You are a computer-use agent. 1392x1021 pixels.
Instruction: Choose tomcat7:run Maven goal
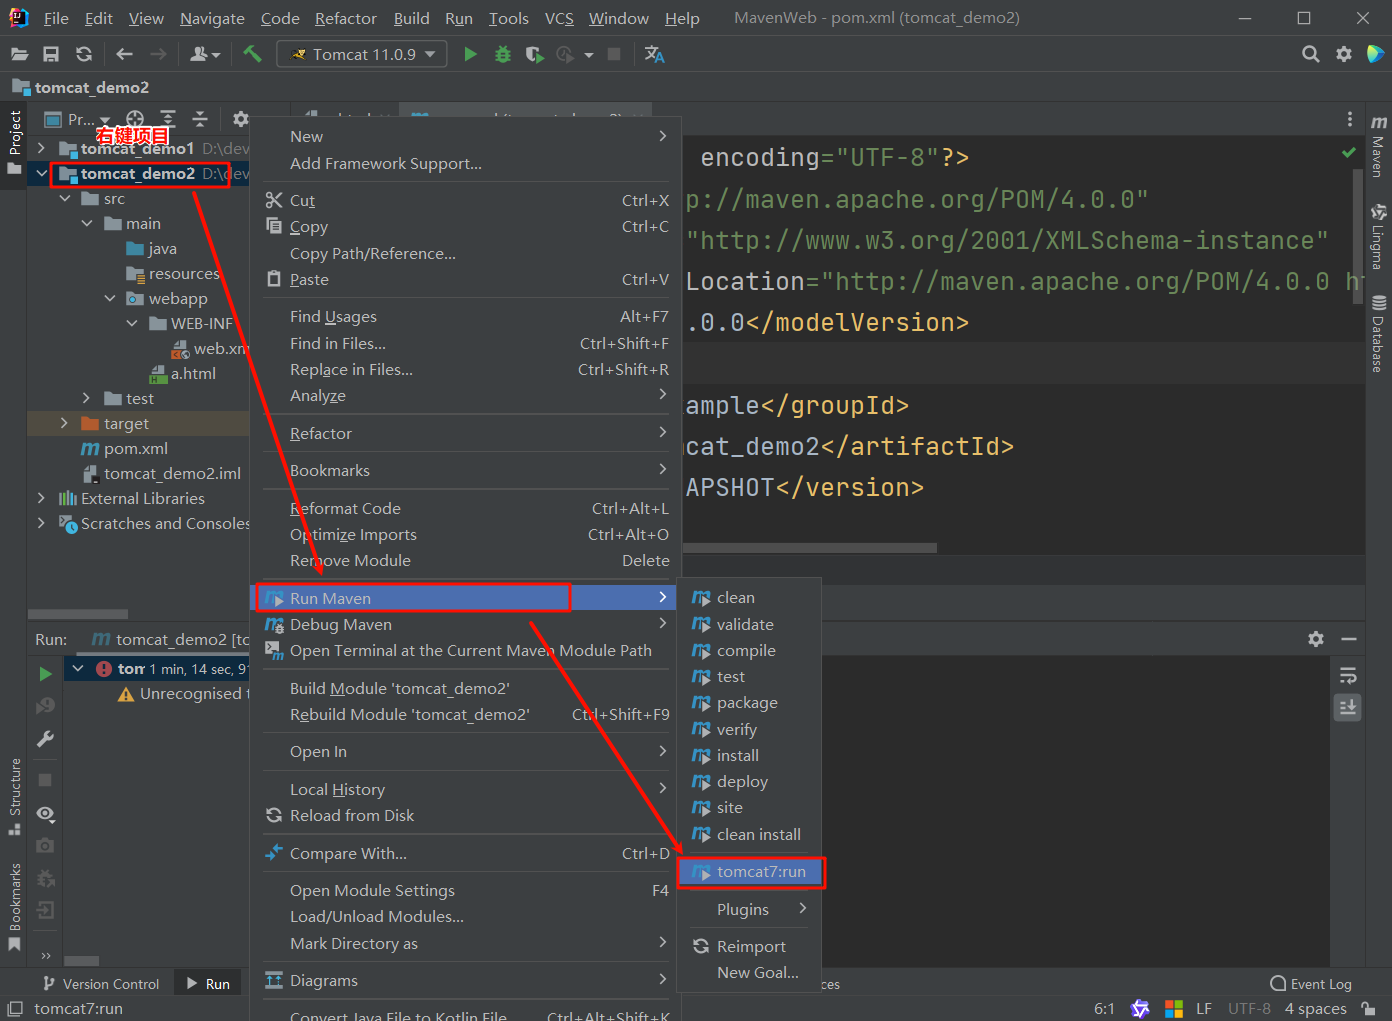(750, 872)
